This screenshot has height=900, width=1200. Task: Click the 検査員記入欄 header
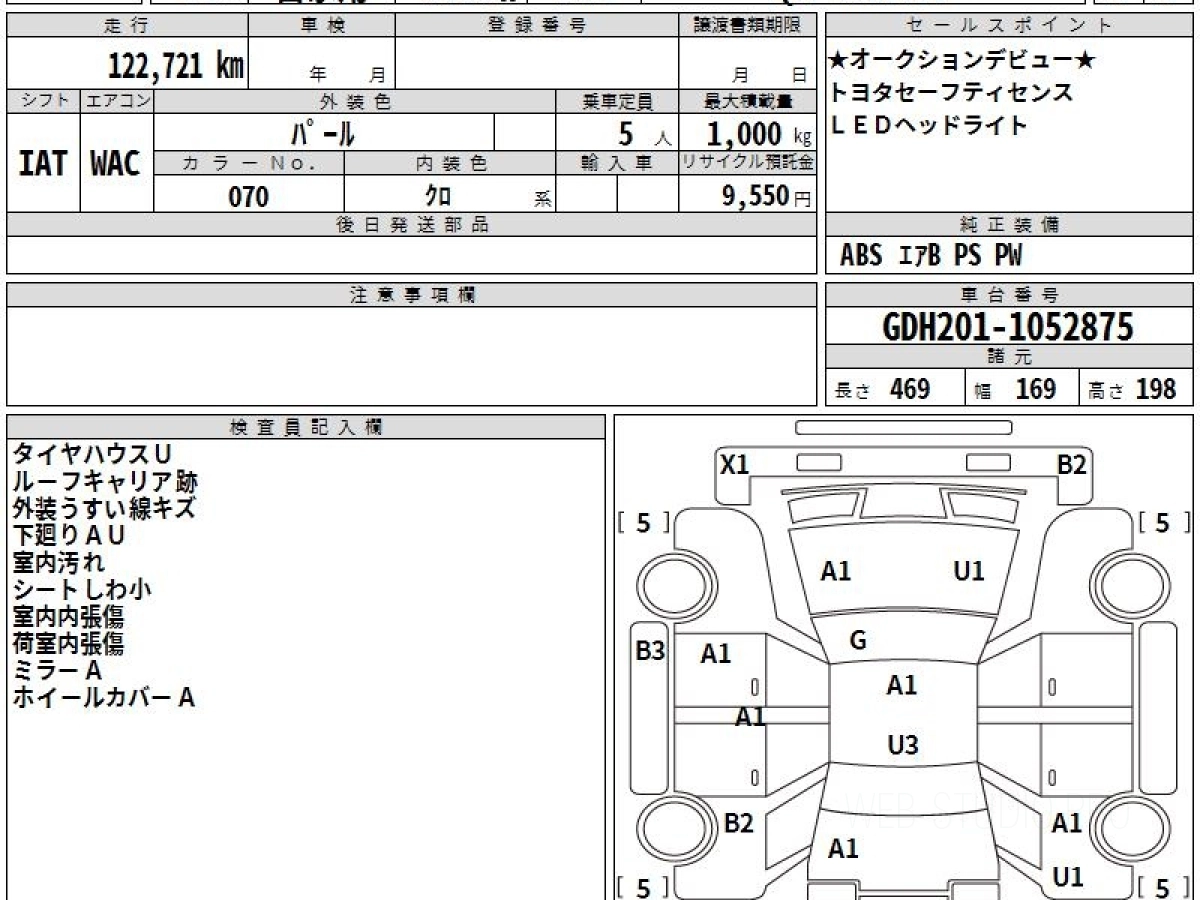[306, 427]
